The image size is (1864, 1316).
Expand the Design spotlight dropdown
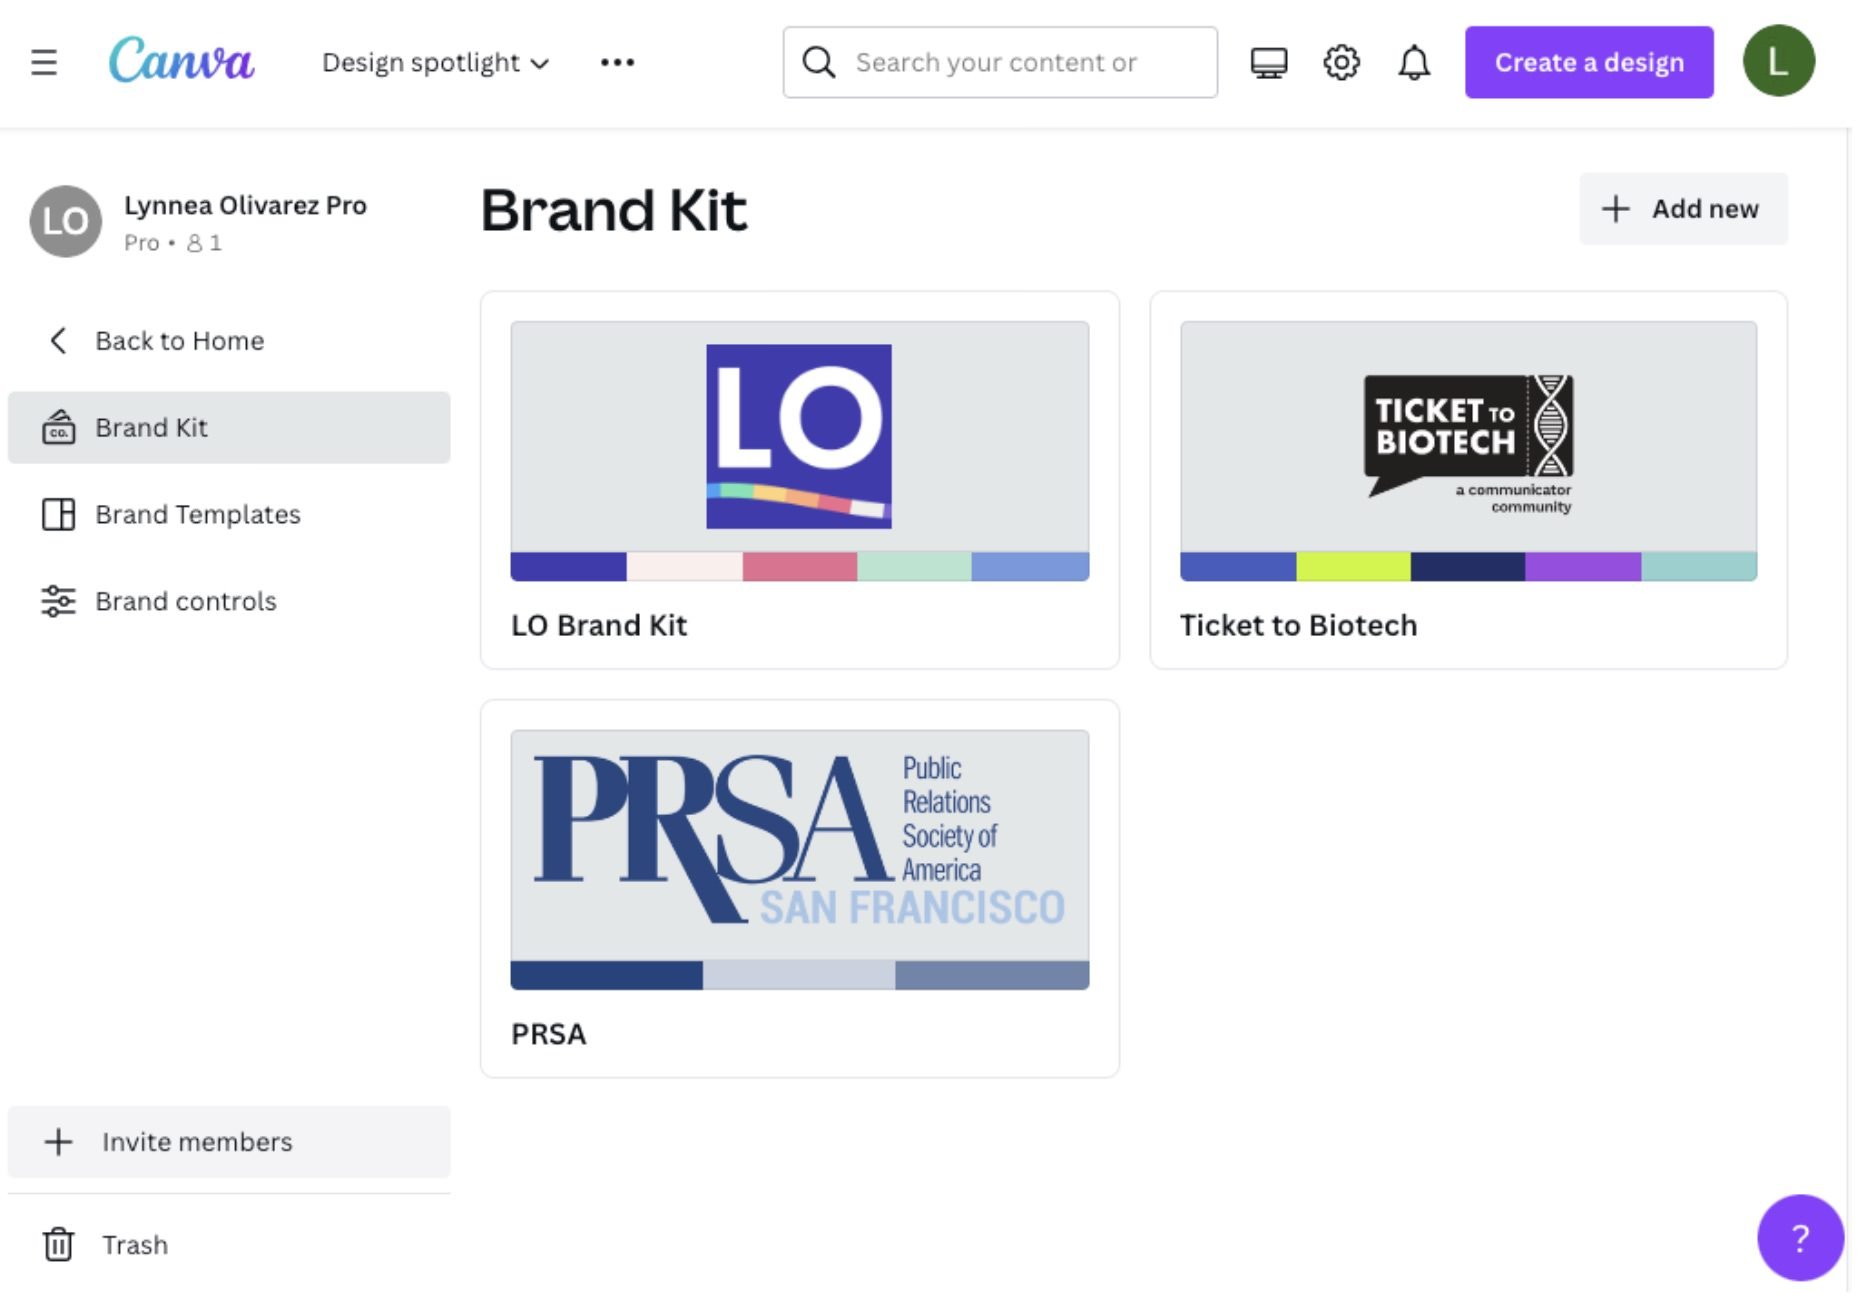click(x=436, y=63)
